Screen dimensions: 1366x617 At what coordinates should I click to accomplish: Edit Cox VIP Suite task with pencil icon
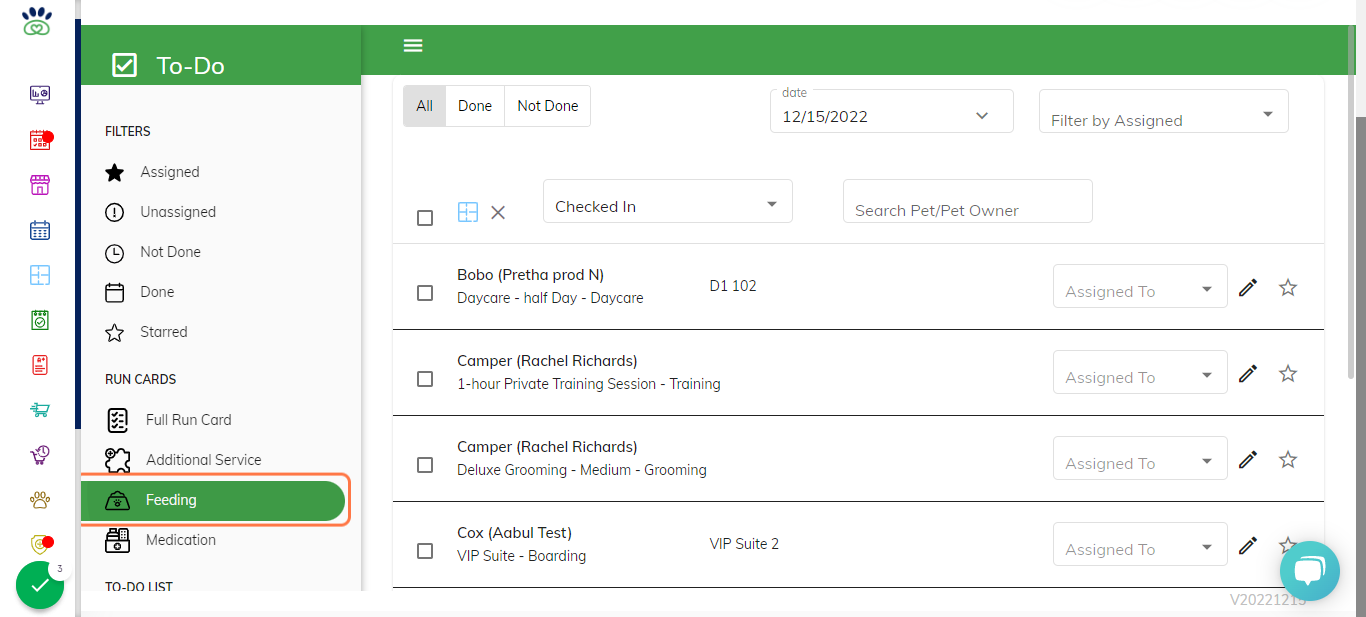[x=1248, y=546]
